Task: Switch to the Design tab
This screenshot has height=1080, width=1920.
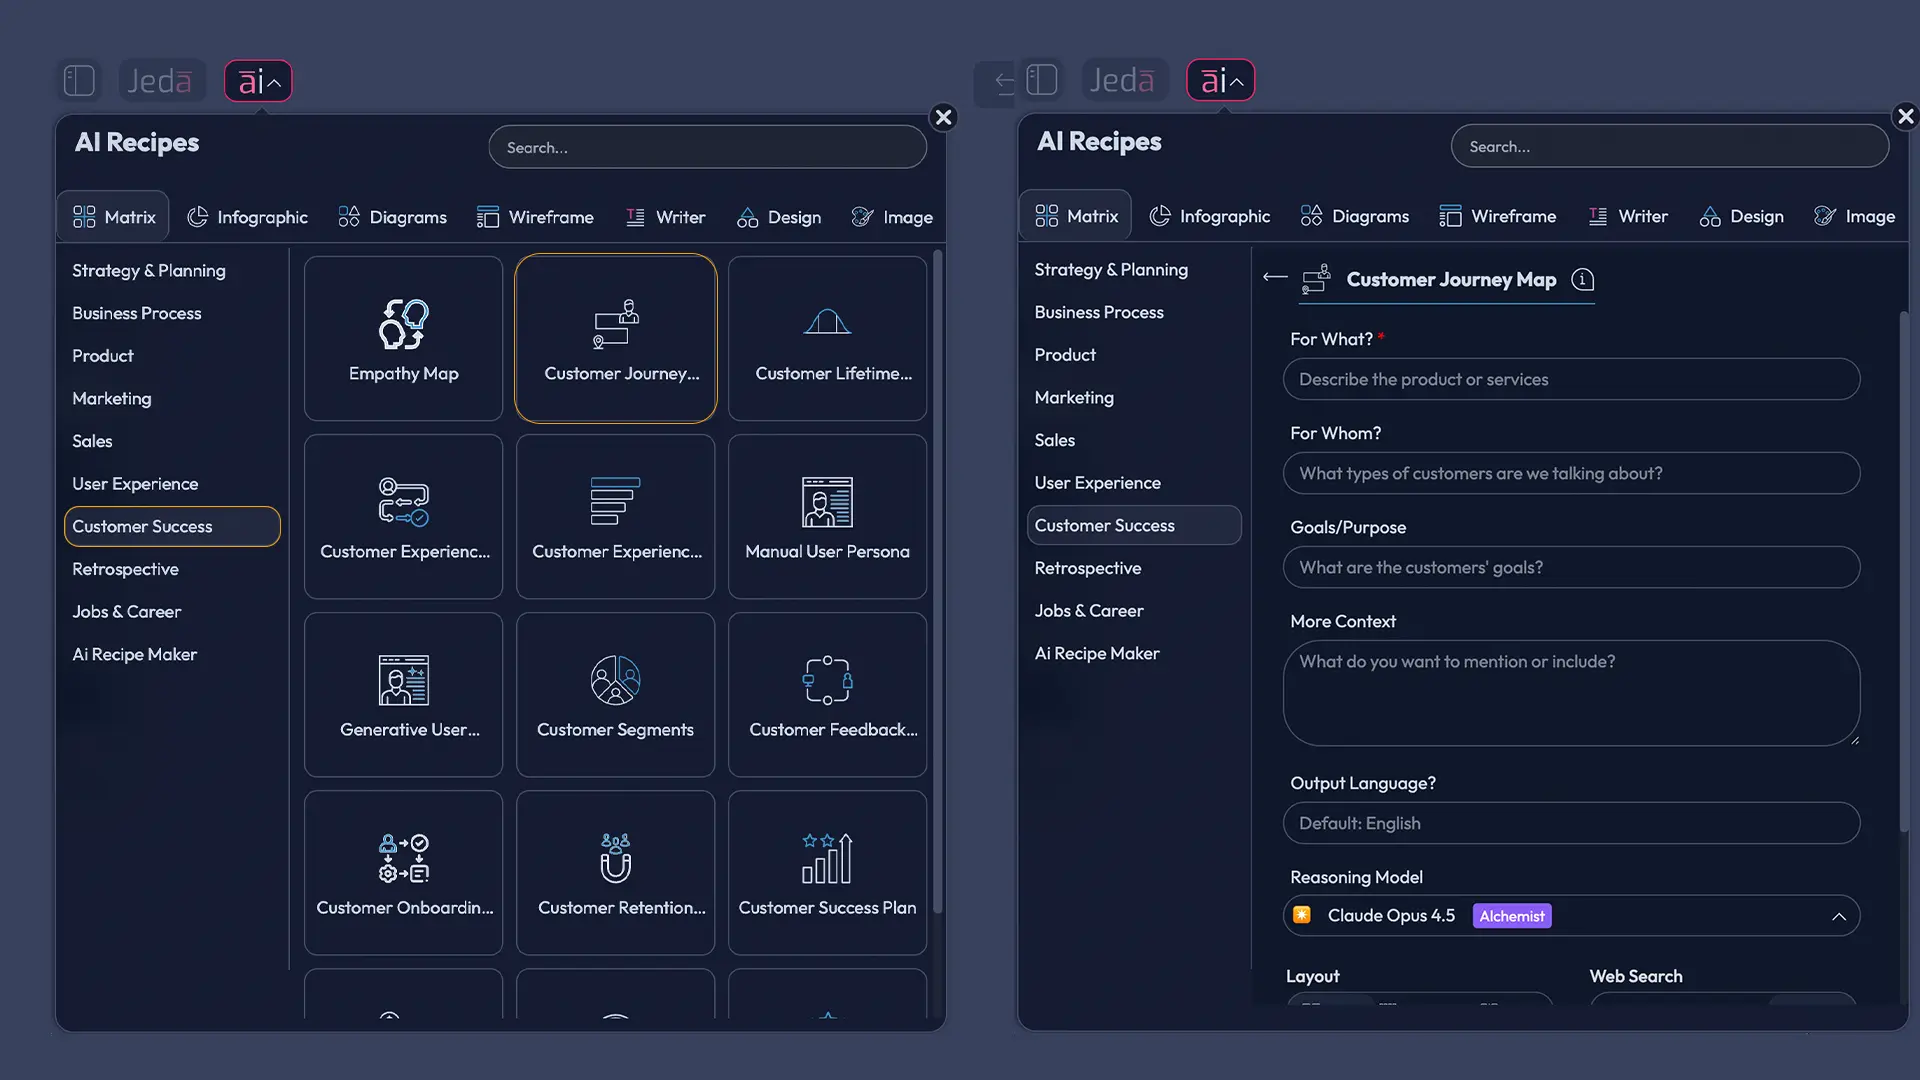Action: pyautogui.click(x=779, y=216)
